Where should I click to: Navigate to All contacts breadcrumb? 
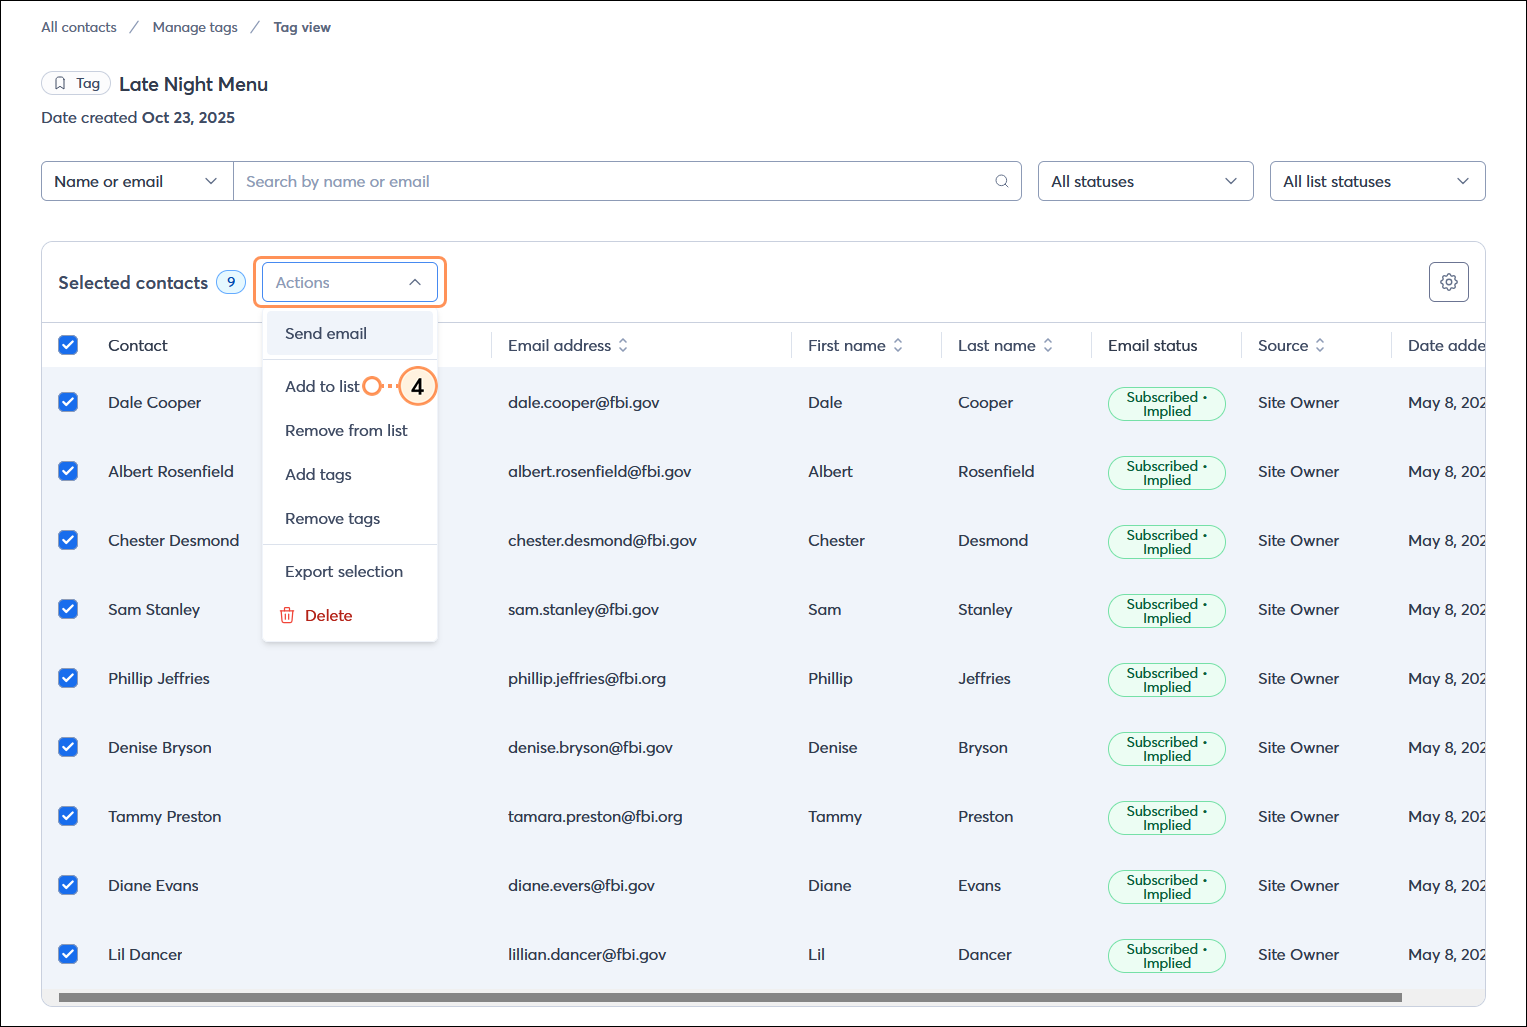pyautogui.click(x=78, y=27)
